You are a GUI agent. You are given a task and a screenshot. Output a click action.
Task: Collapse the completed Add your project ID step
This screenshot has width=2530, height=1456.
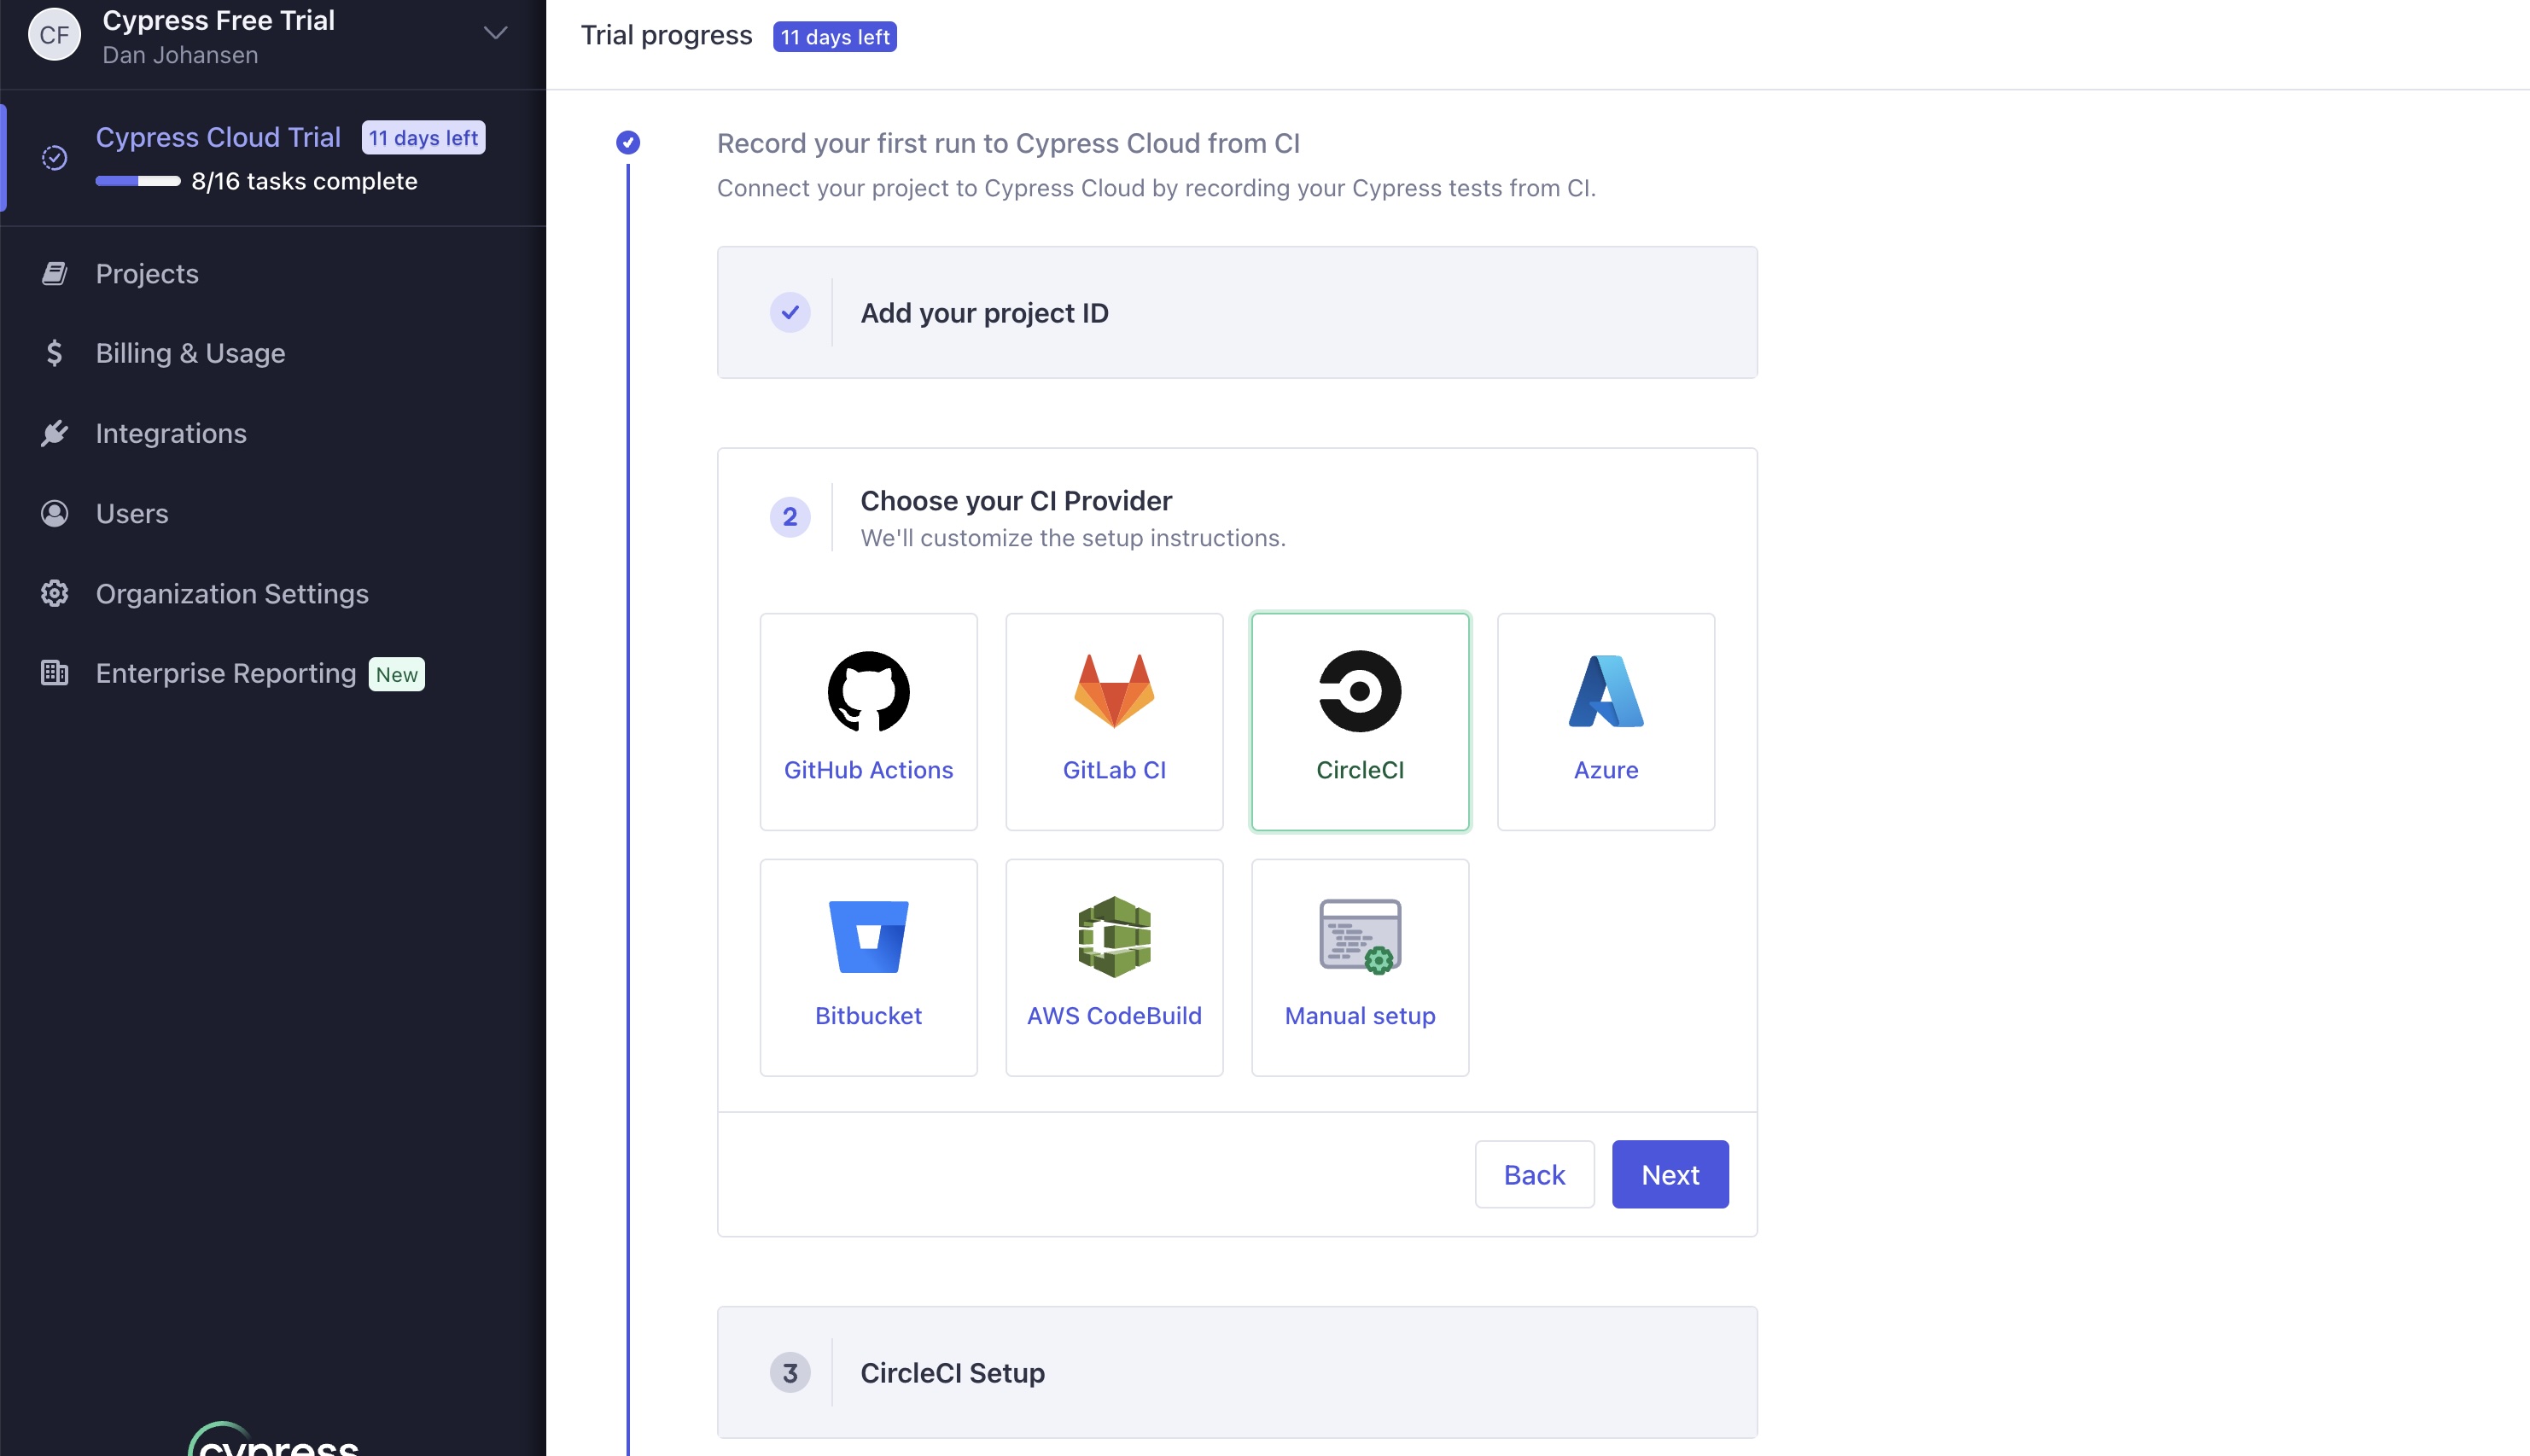tap(1237, 312)
